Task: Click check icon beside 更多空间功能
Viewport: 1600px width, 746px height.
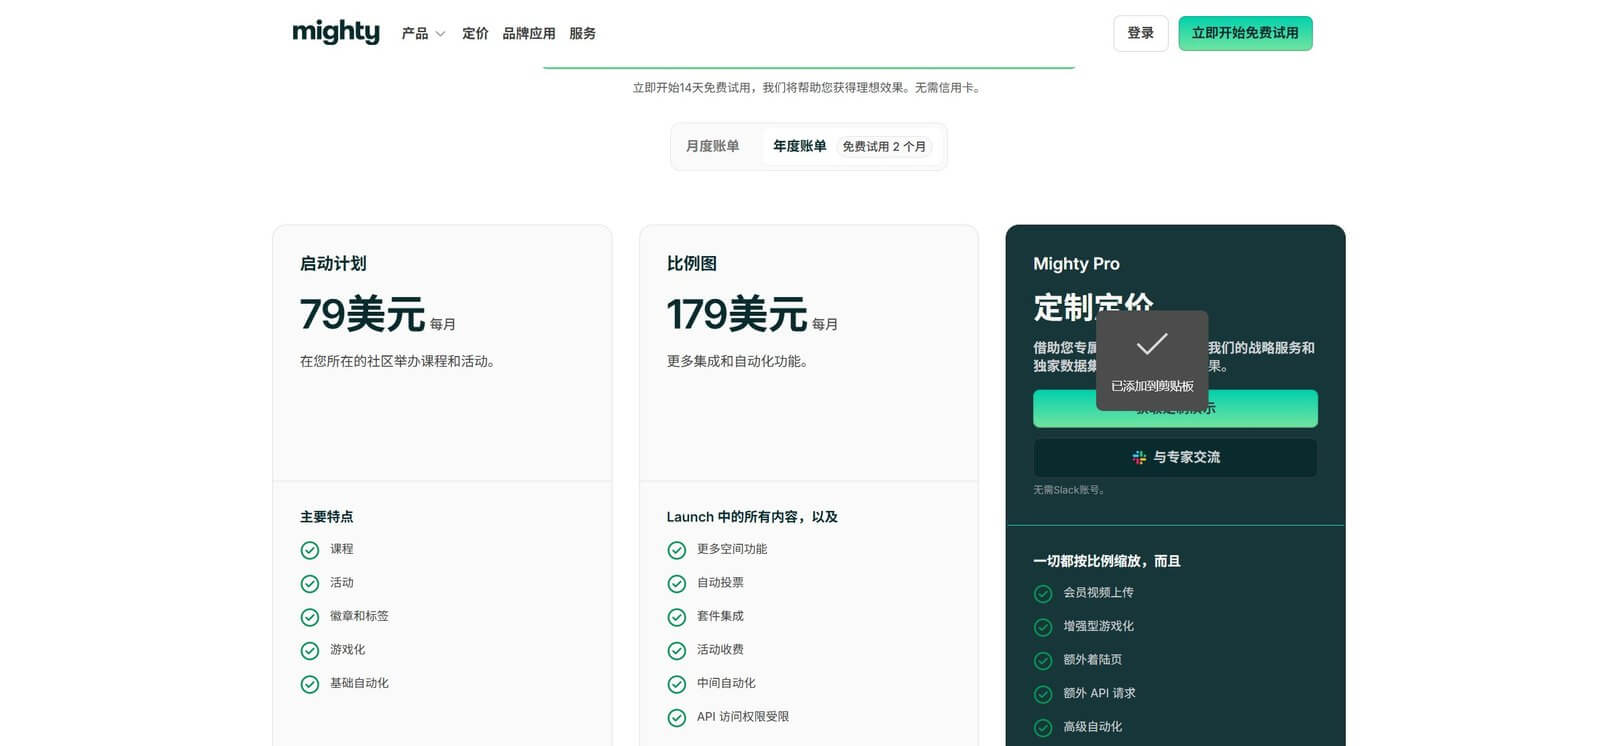Action: click(x=677, y=550)
